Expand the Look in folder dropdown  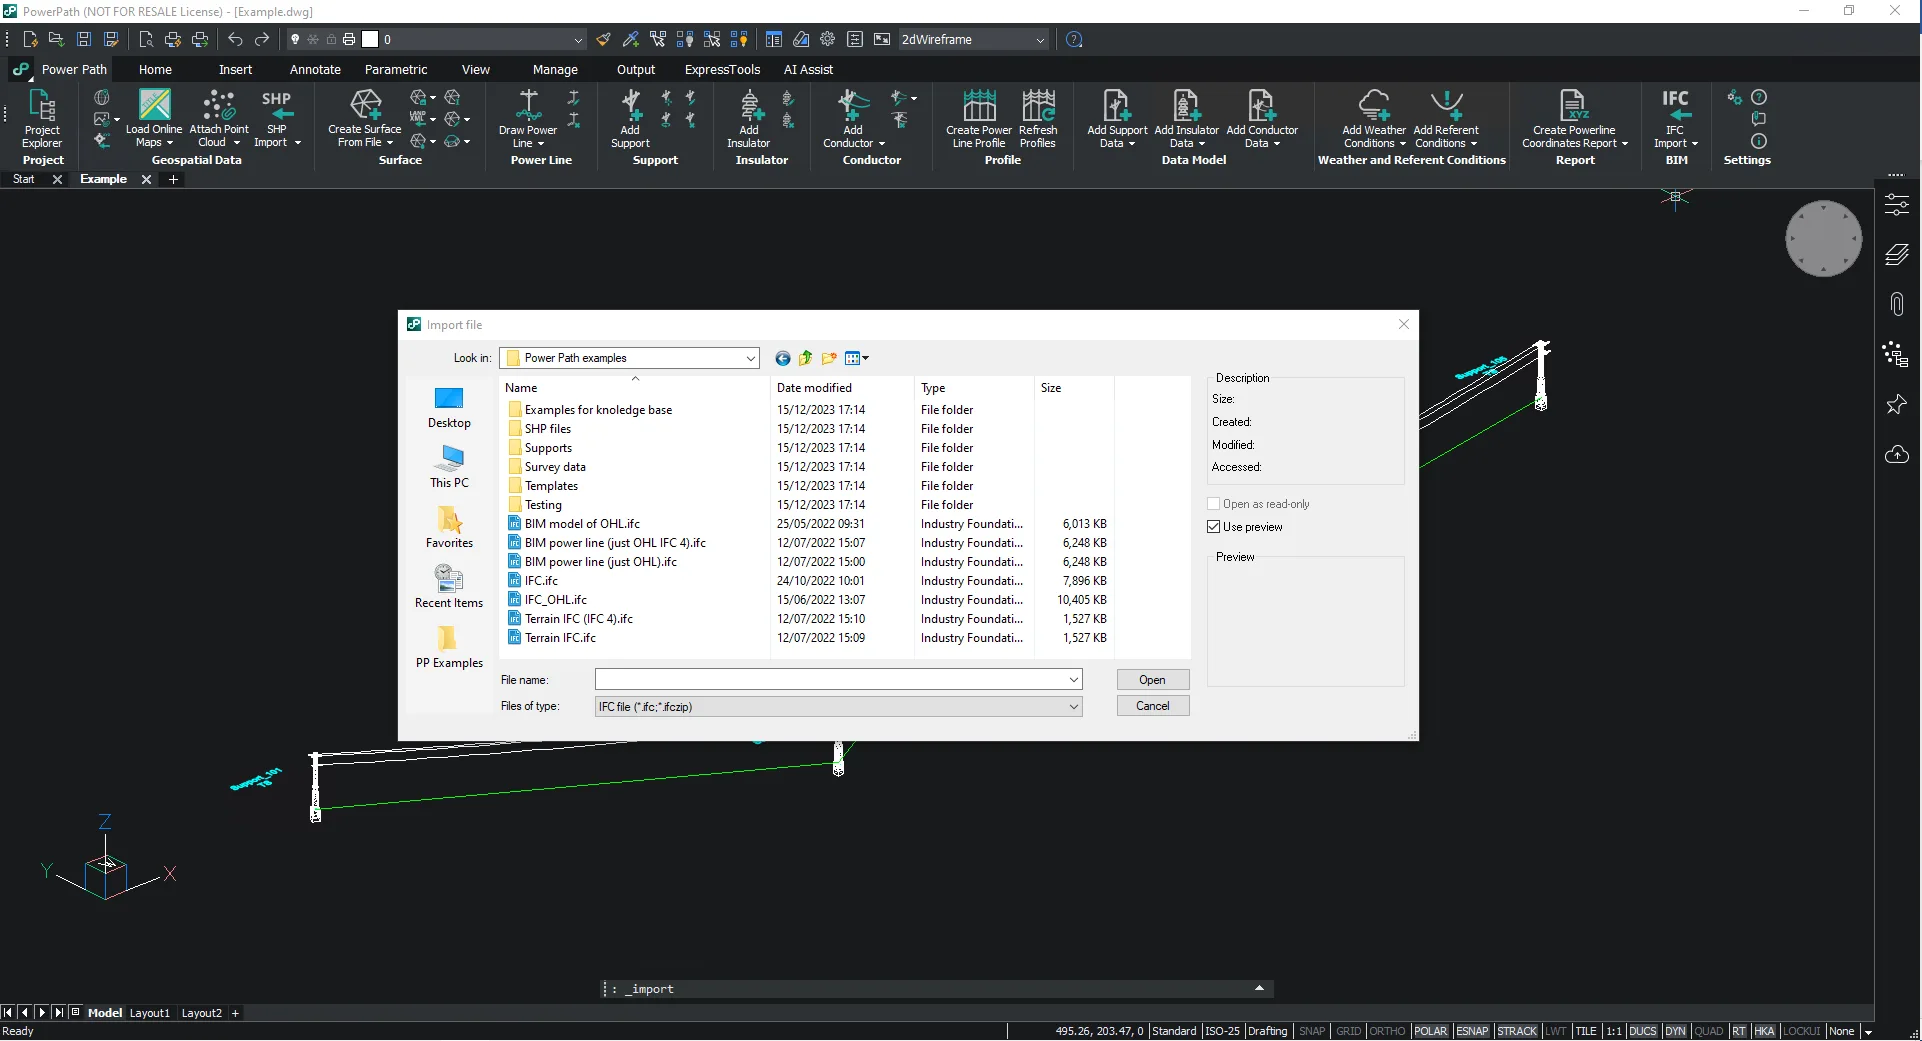tap(750, 358)
